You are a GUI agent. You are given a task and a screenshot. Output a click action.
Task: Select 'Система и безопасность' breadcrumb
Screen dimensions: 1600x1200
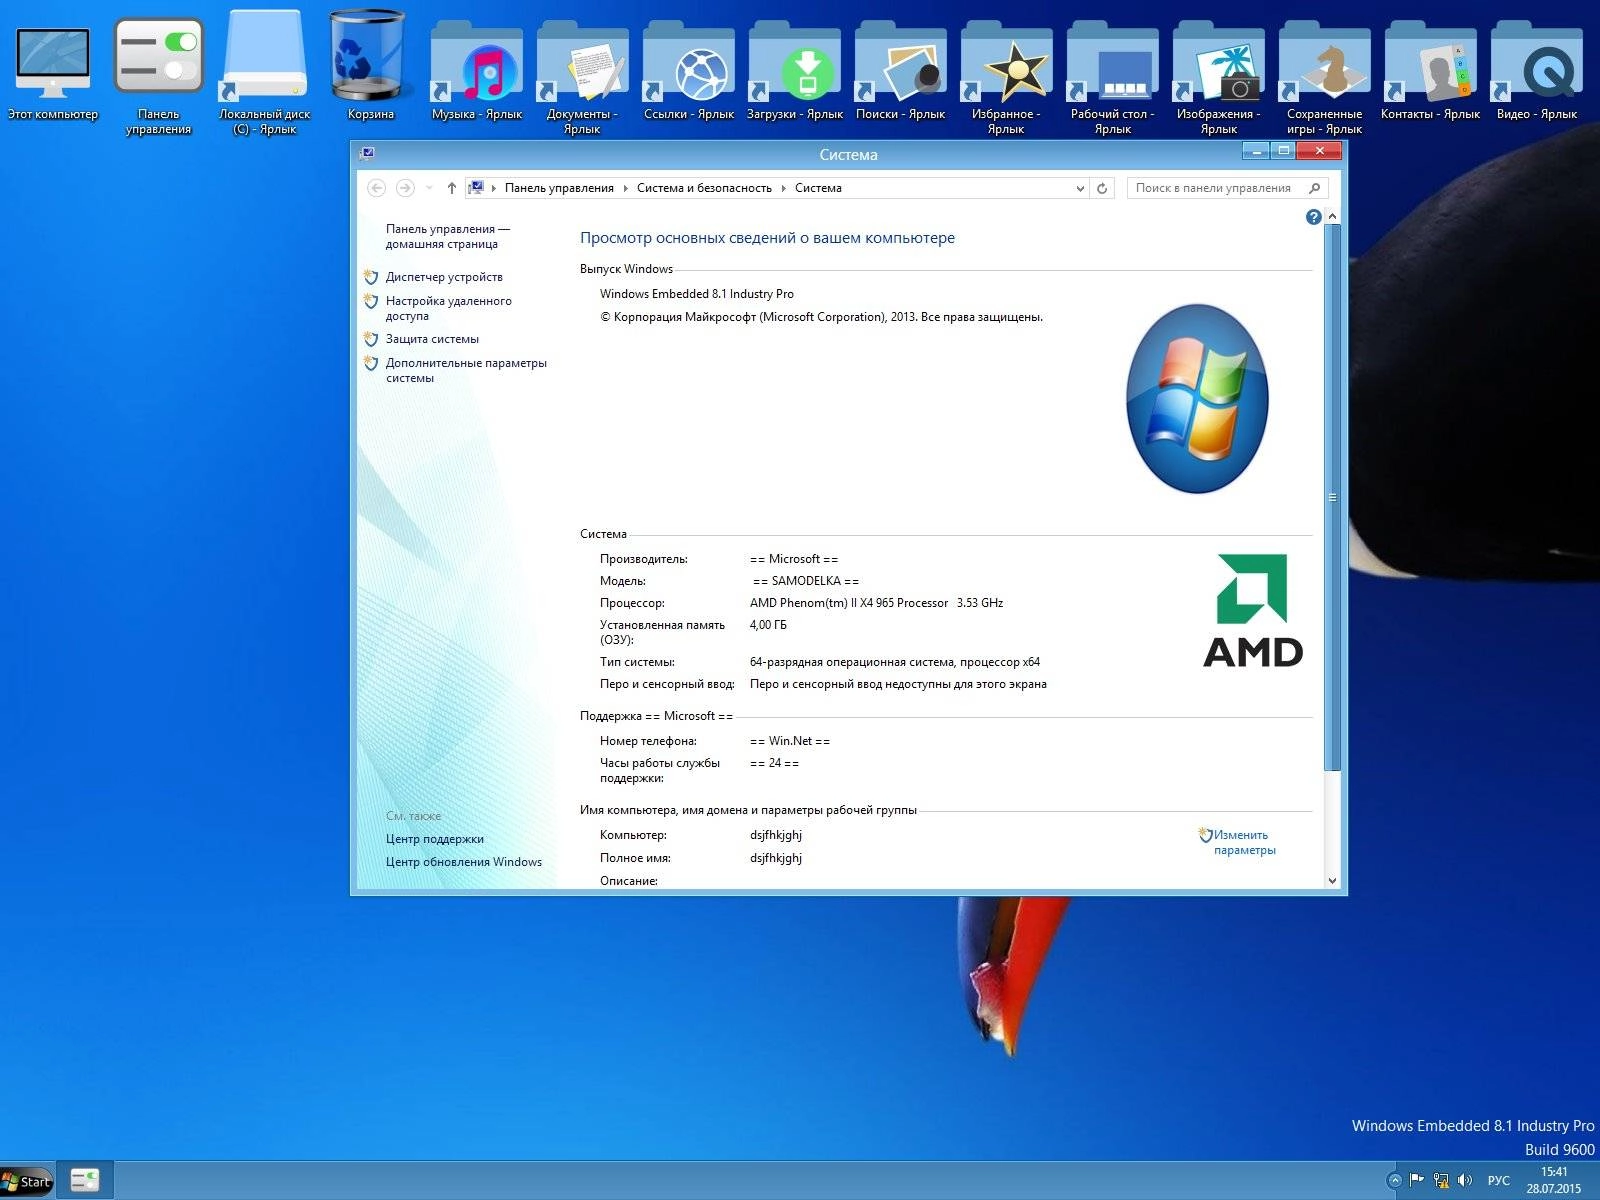coord(704,188)
